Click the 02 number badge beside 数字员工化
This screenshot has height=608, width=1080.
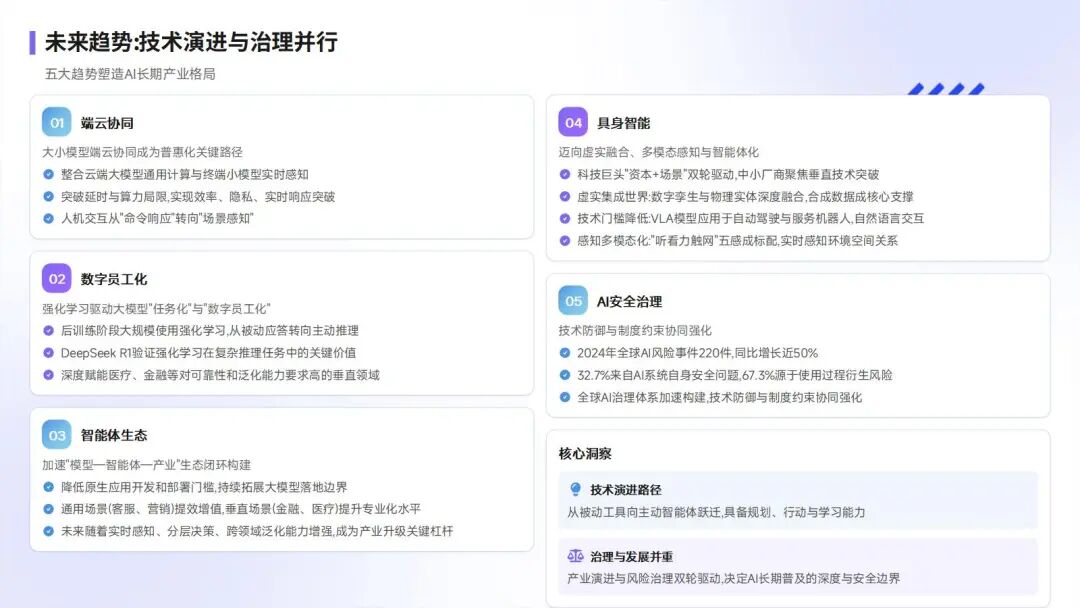[x=56, y=279]
